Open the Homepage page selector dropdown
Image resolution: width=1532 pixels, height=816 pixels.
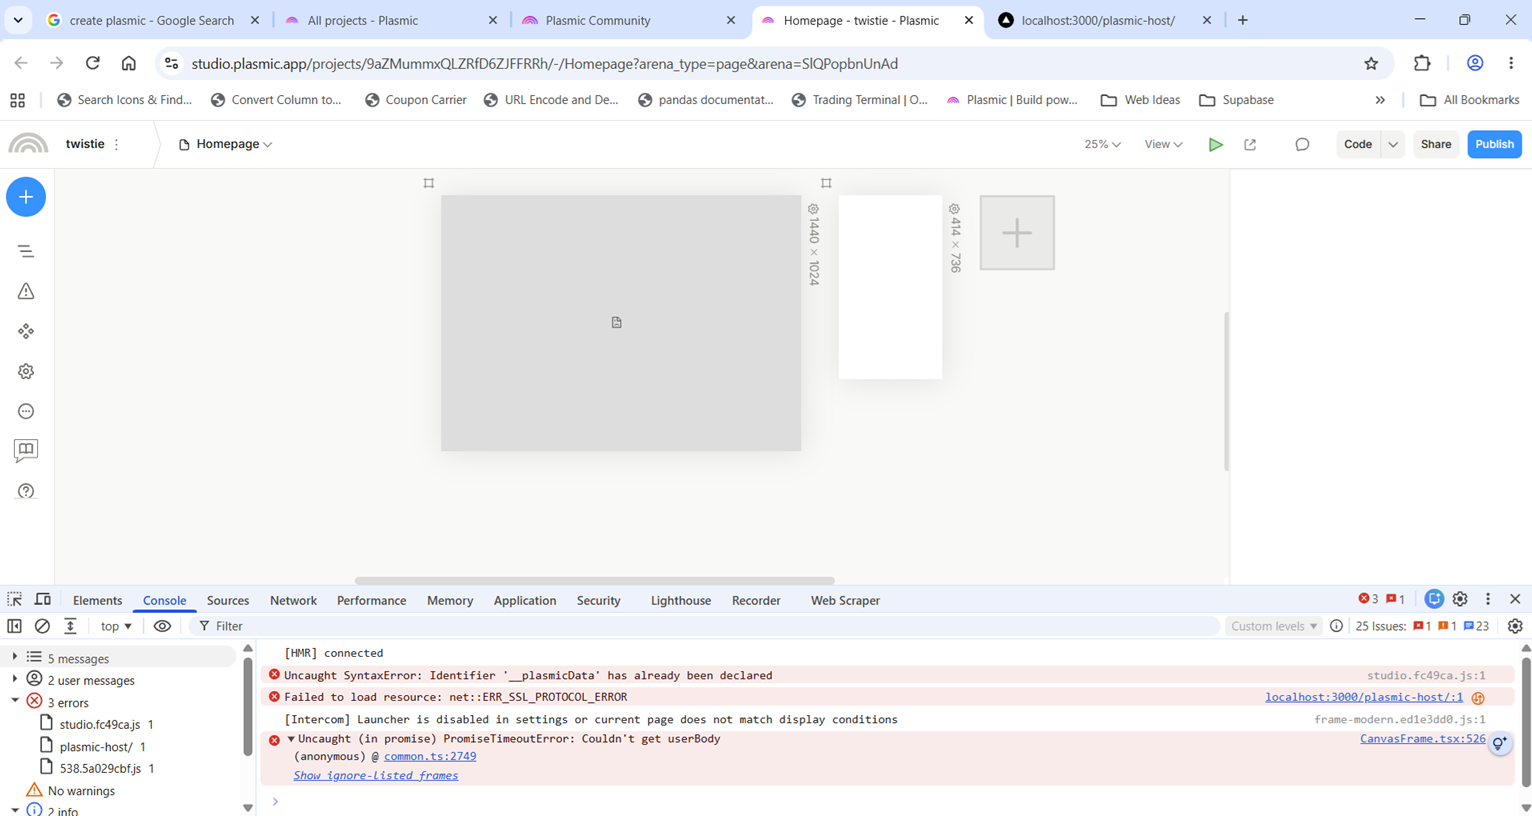(x=226, y=144)
